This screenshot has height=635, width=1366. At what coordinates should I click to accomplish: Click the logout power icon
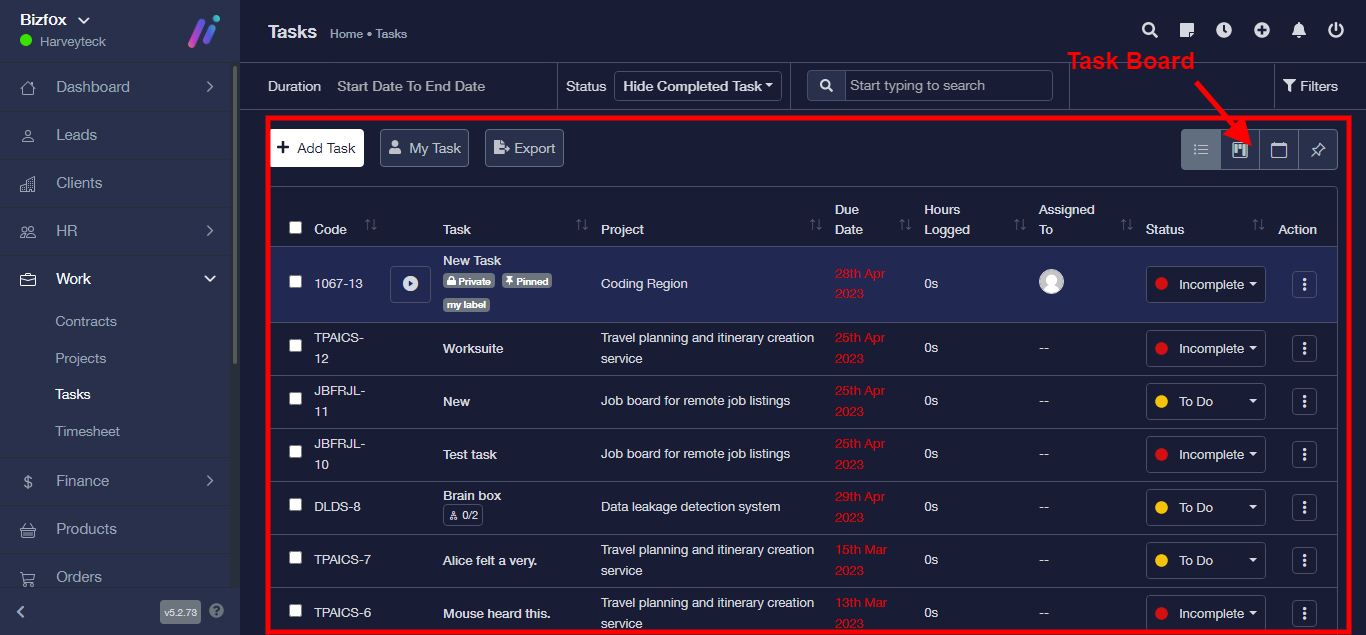coord(1336,30)
